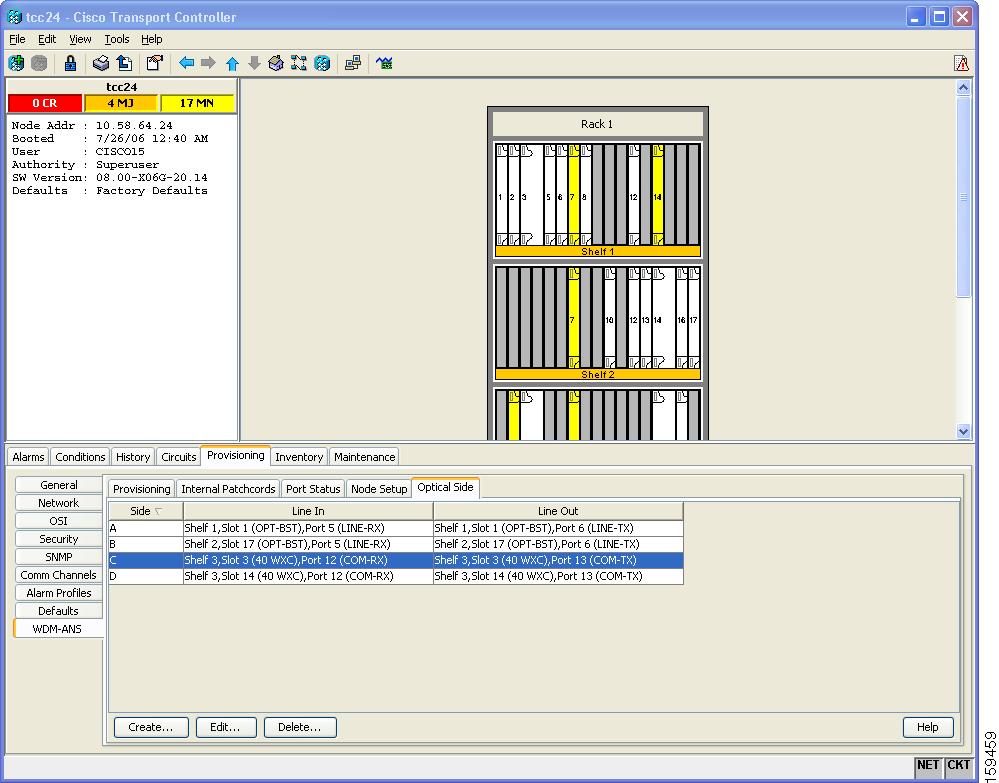Click the yellow 17 MN alarm counter

[197, 103]
